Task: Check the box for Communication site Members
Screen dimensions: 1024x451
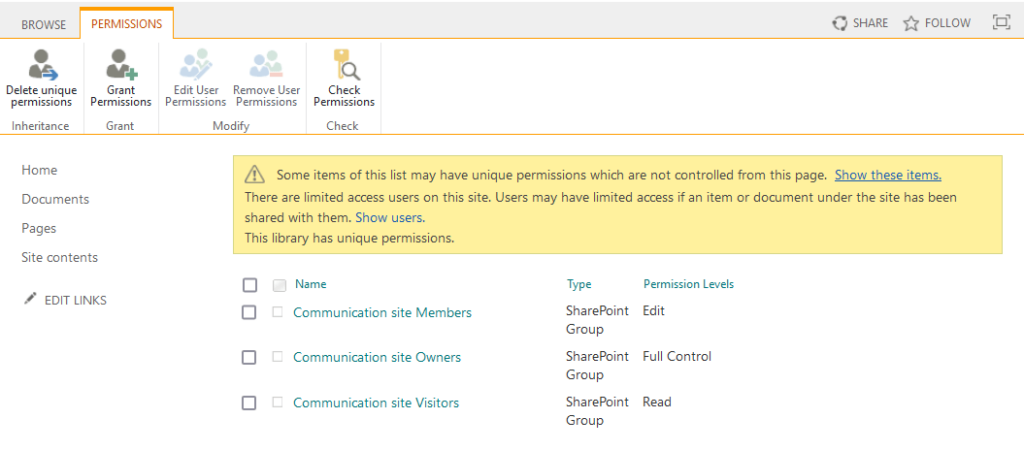Action: (249, 313)
